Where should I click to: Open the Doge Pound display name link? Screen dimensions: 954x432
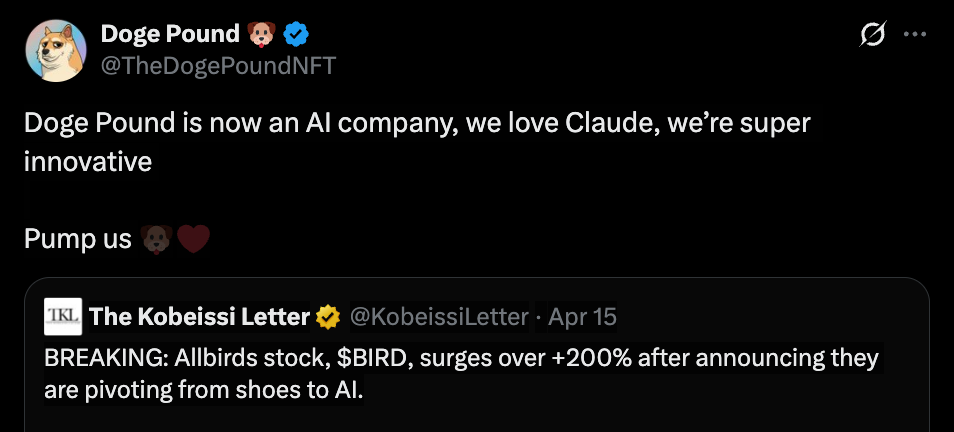pos(170,34)
